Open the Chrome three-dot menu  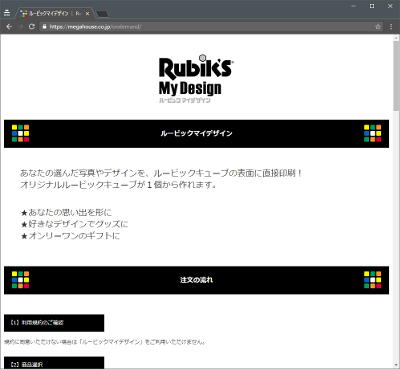391,27
